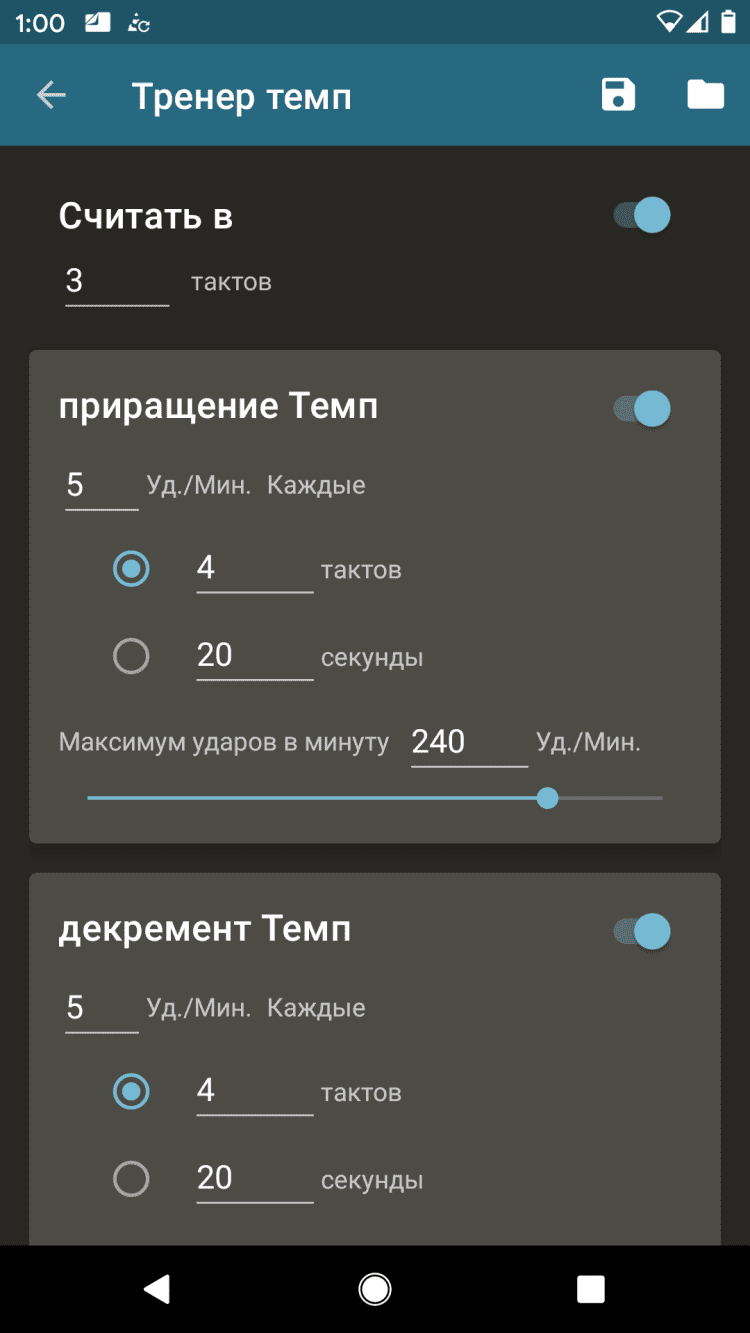Select секунды radio in декремент Темп
Viewport: 750px width, 1333px height.
pyautogui.click(x=131, y=1179)
